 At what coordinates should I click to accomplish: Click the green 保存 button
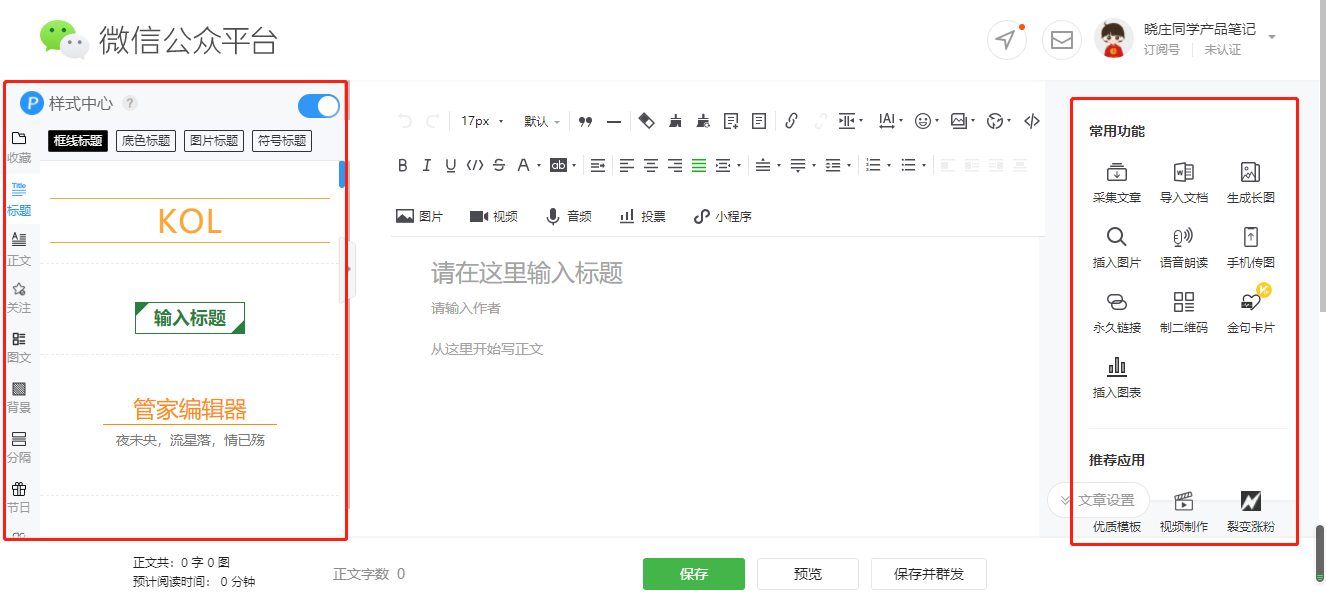694,574
